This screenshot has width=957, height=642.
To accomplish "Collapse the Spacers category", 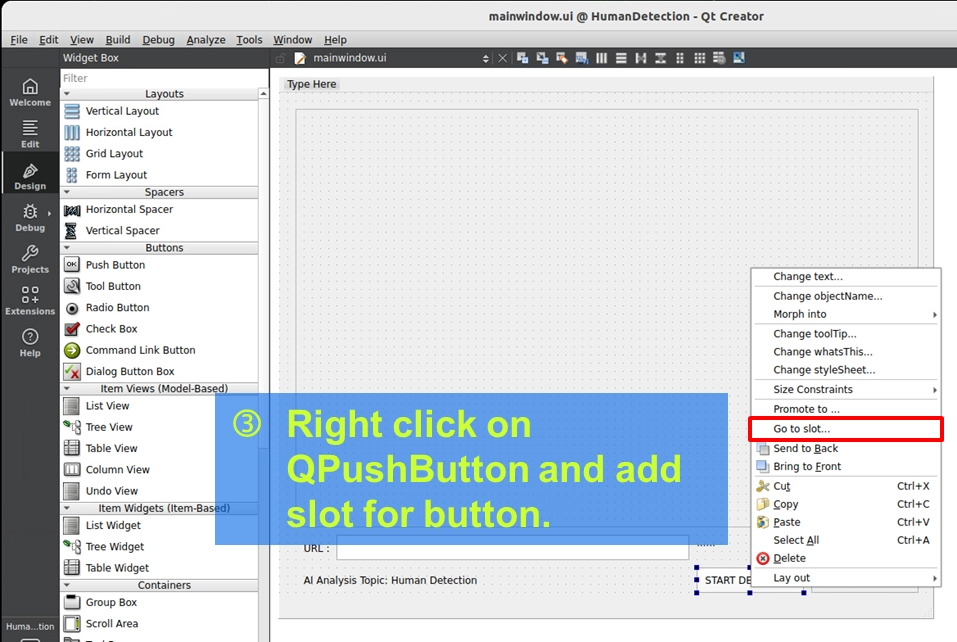I will 67,192.
